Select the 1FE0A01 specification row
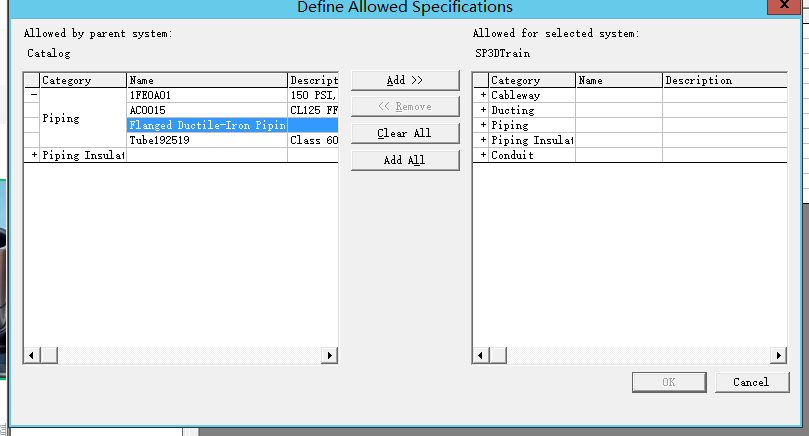Screen dimensions: 809x436 (x=207, y=95)
